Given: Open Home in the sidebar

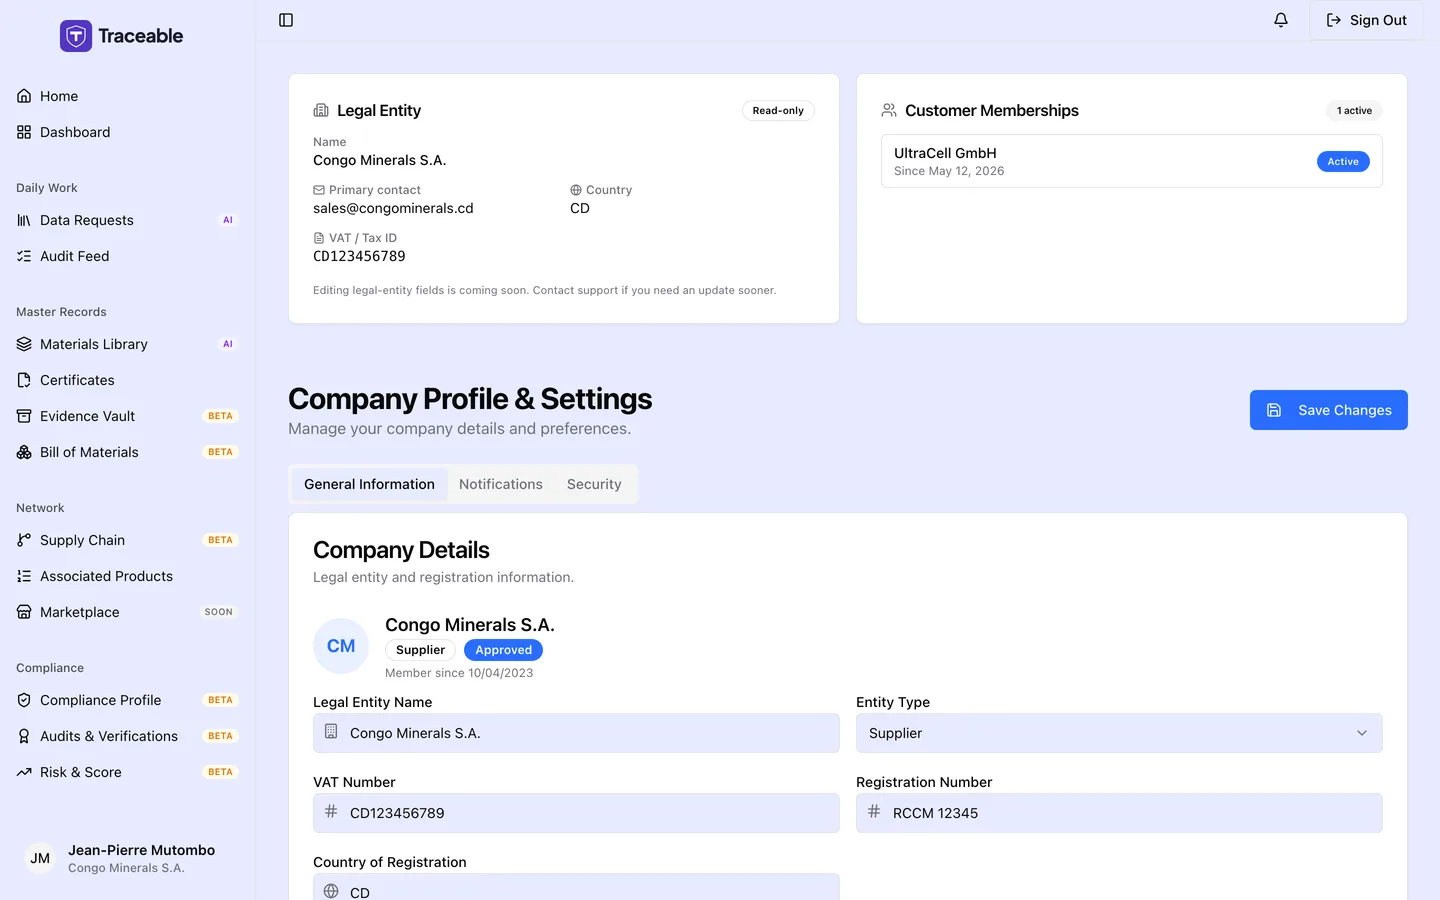Looking at the screenshot, I should pos(127,96).
